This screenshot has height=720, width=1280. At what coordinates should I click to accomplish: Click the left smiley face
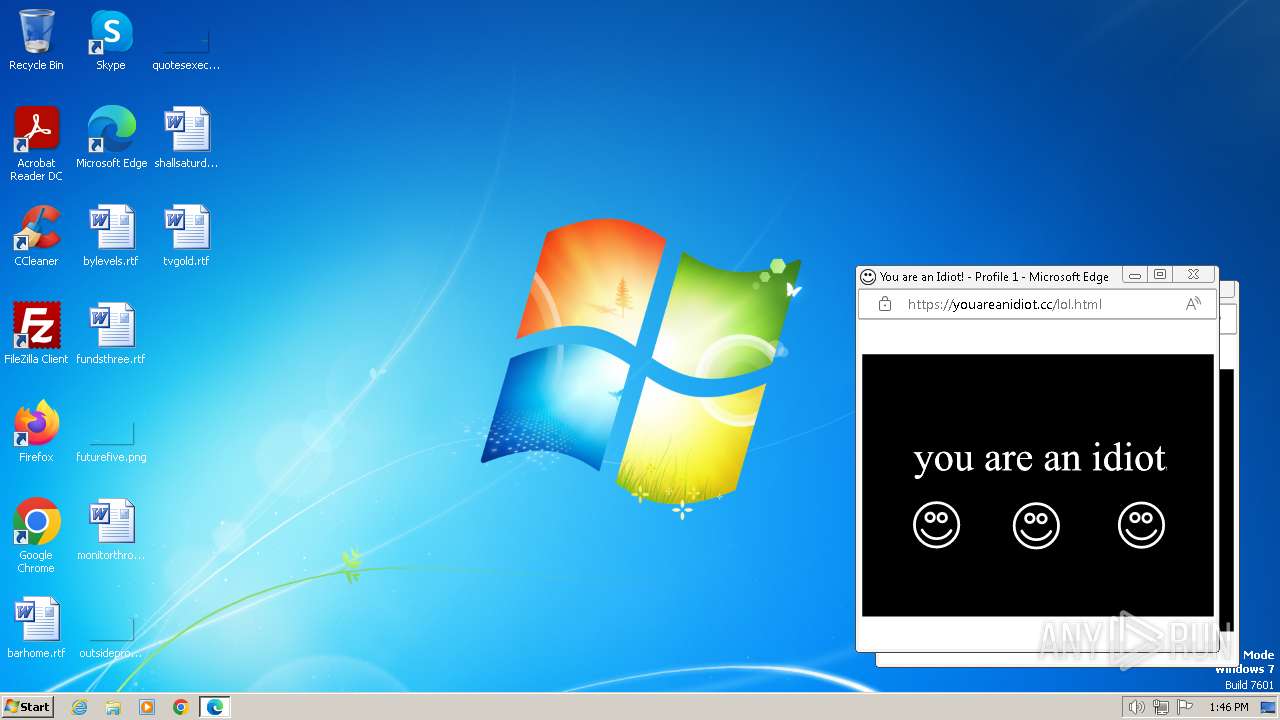pyautogui.click(x=936, y=525)
